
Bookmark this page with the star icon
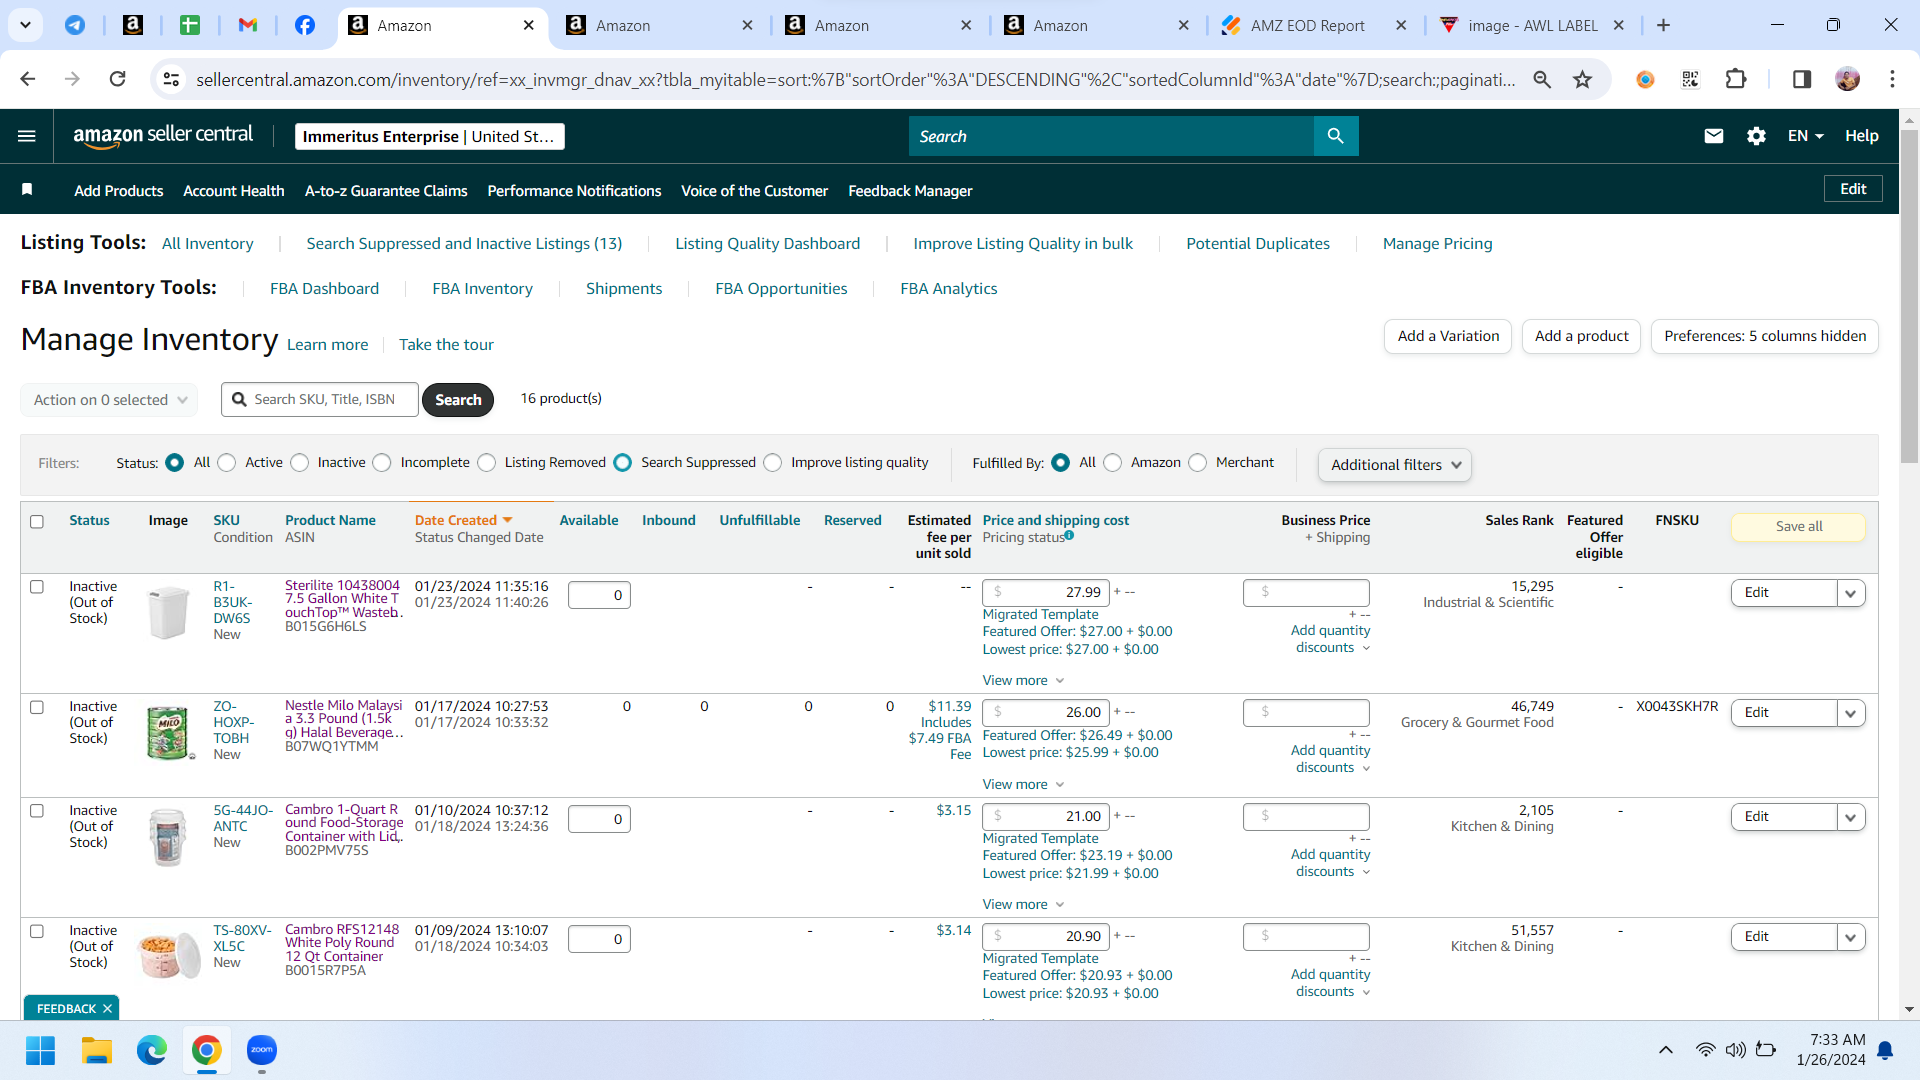point(1582,79)
